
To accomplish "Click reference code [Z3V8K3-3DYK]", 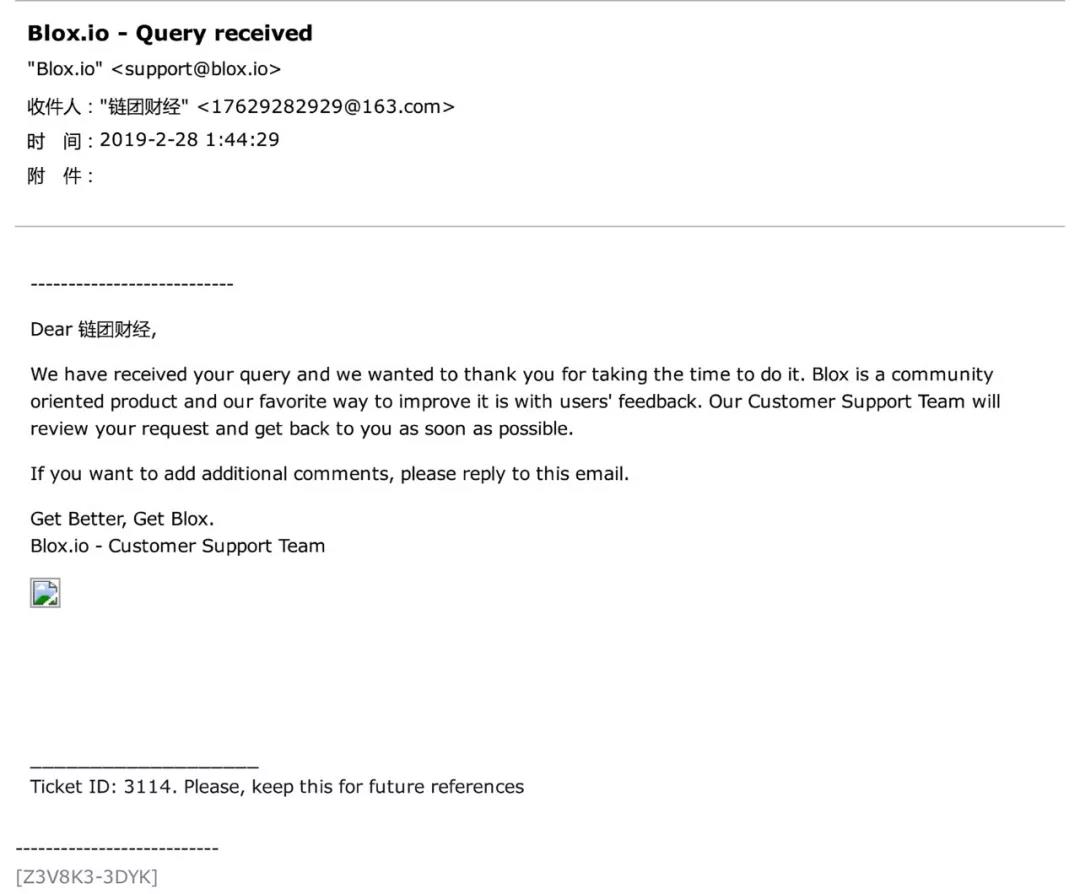I will tap(87, 877).
